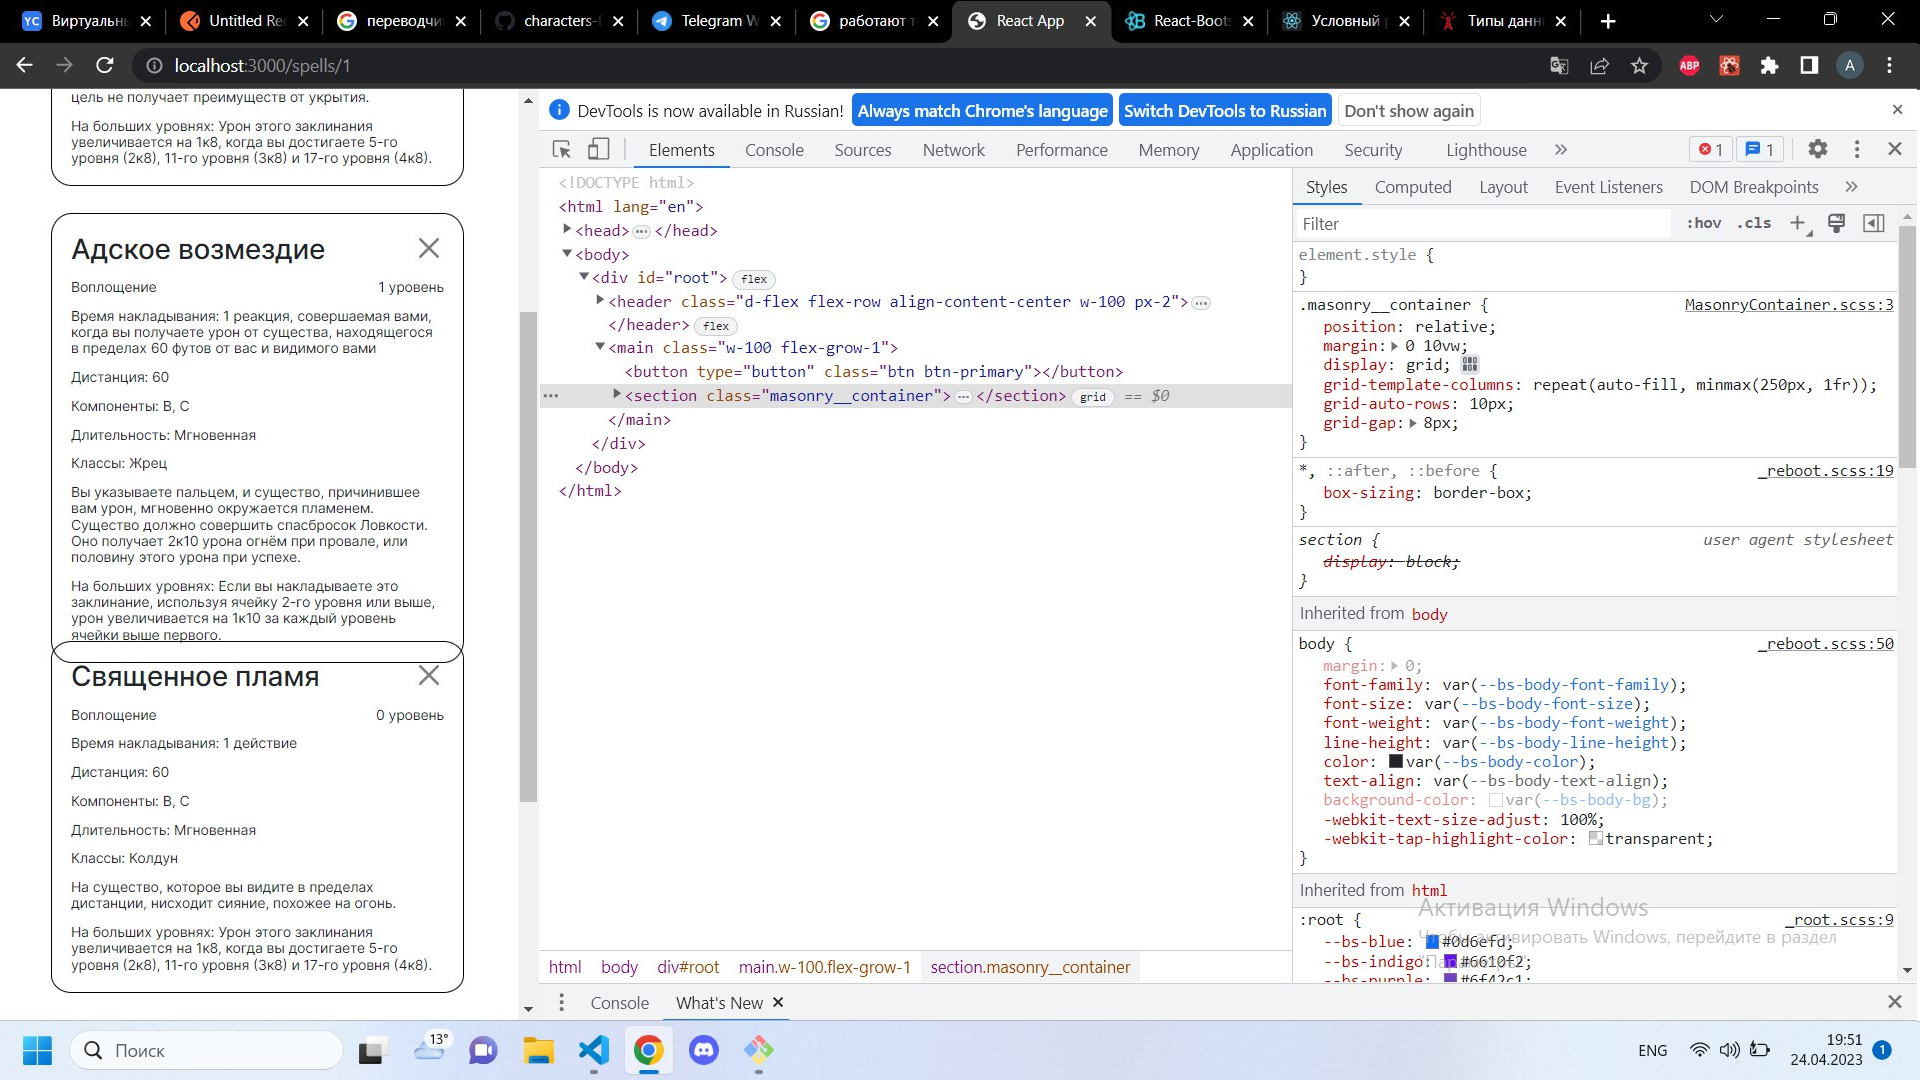Click the error counter badge showing 1
Image resolution: width=1920 pixels, height=1080 pixels.
coord(1710,148)
